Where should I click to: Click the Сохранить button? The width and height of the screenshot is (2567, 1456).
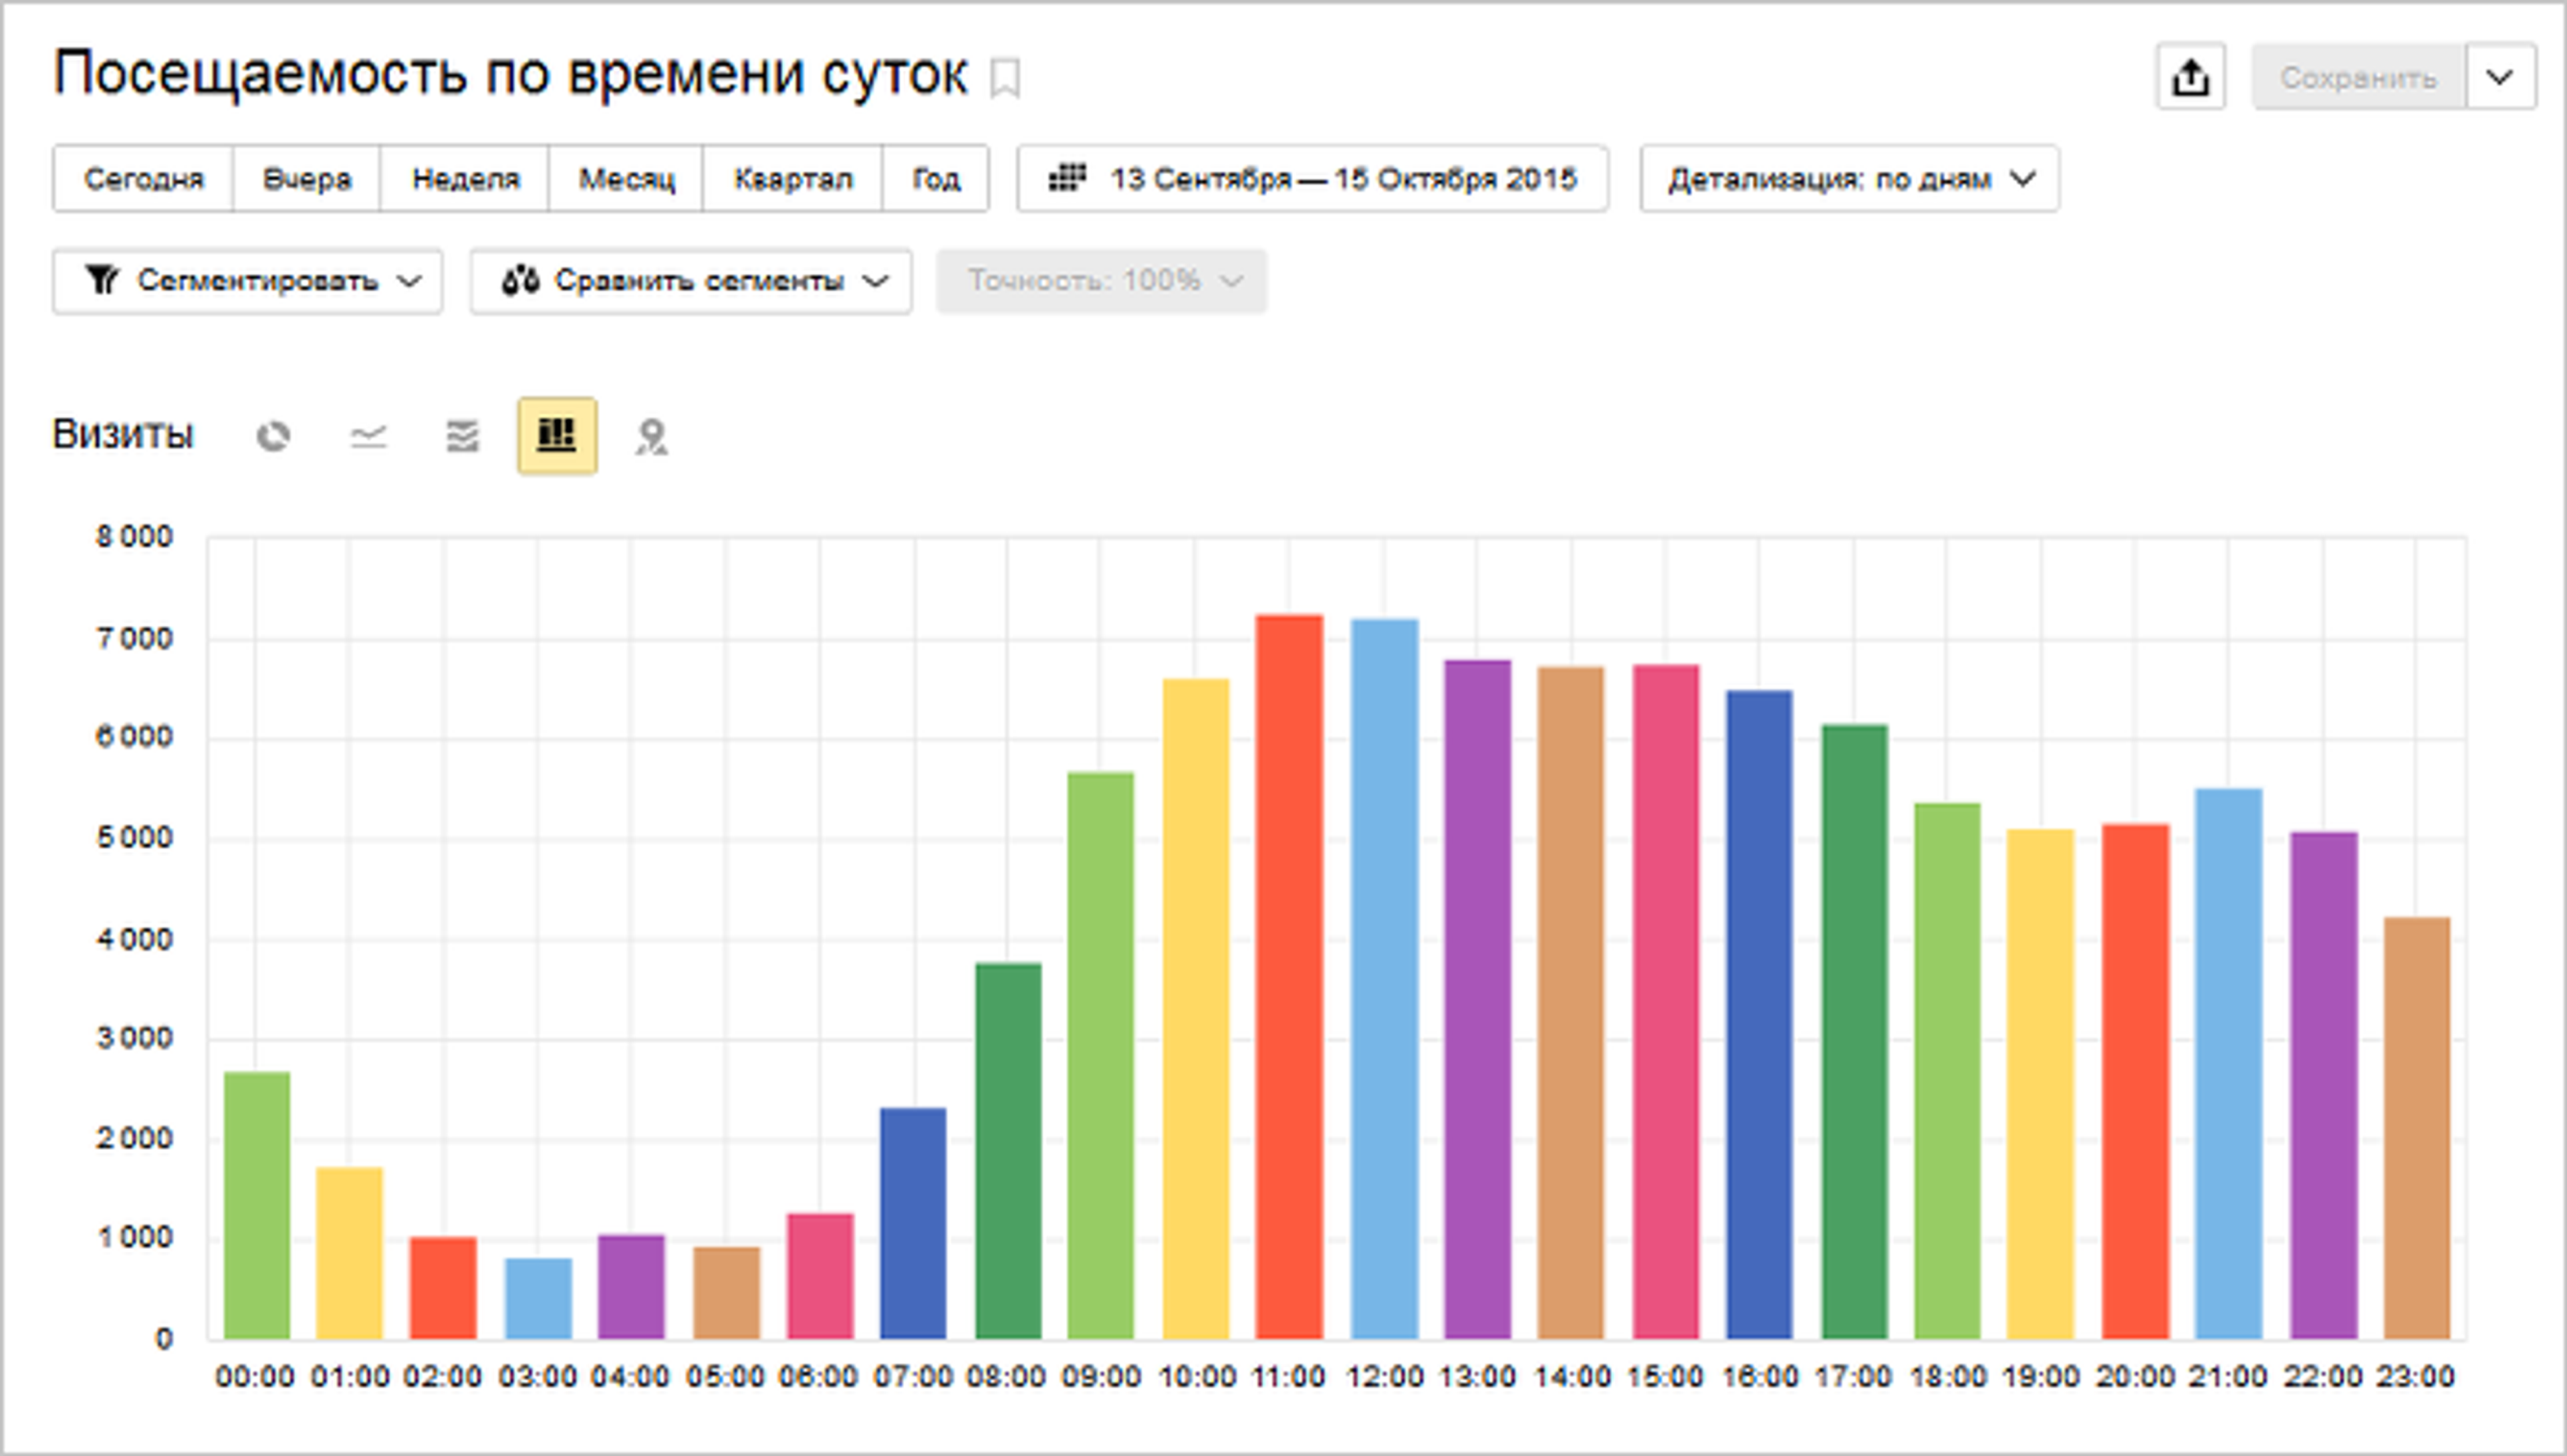tap(2358, 77)
